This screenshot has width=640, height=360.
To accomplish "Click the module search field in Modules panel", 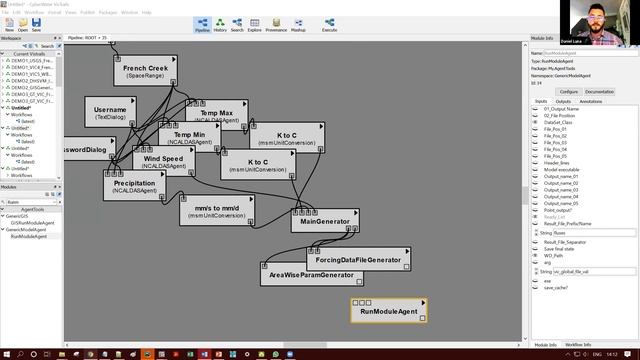I will (x=31, y=202).
